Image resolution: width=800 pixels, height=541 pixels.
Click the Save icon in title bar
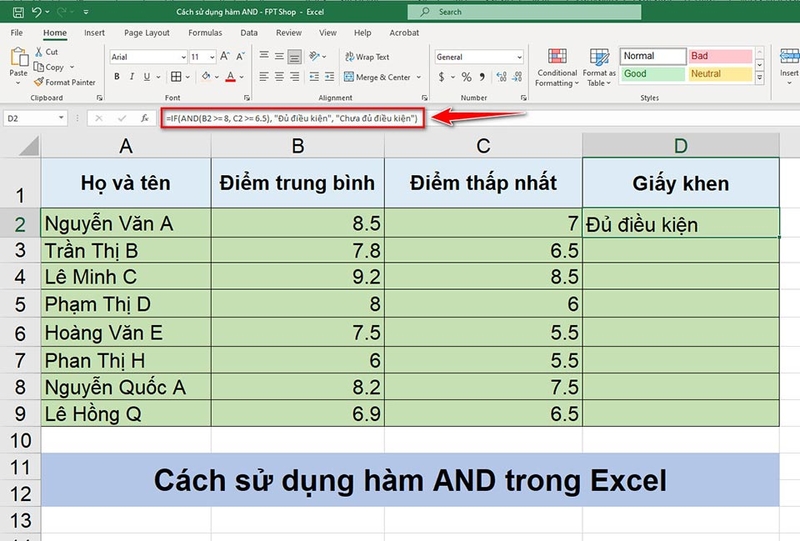coord(18,12)
